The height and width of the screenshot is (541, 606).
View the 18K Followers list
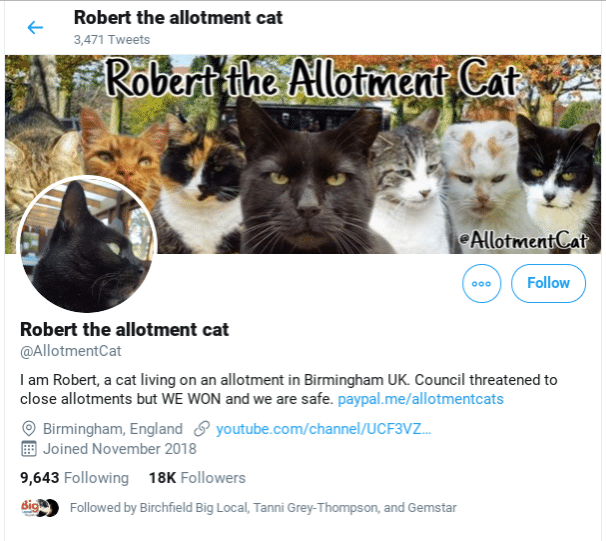click(197, 478)
